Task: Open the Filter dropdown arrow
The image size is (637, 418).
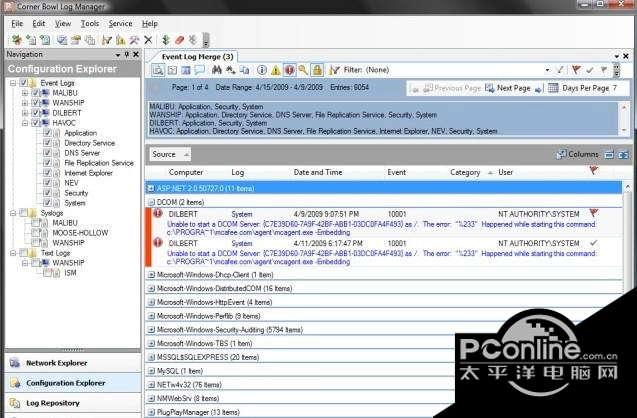Action: click(547, 70)
